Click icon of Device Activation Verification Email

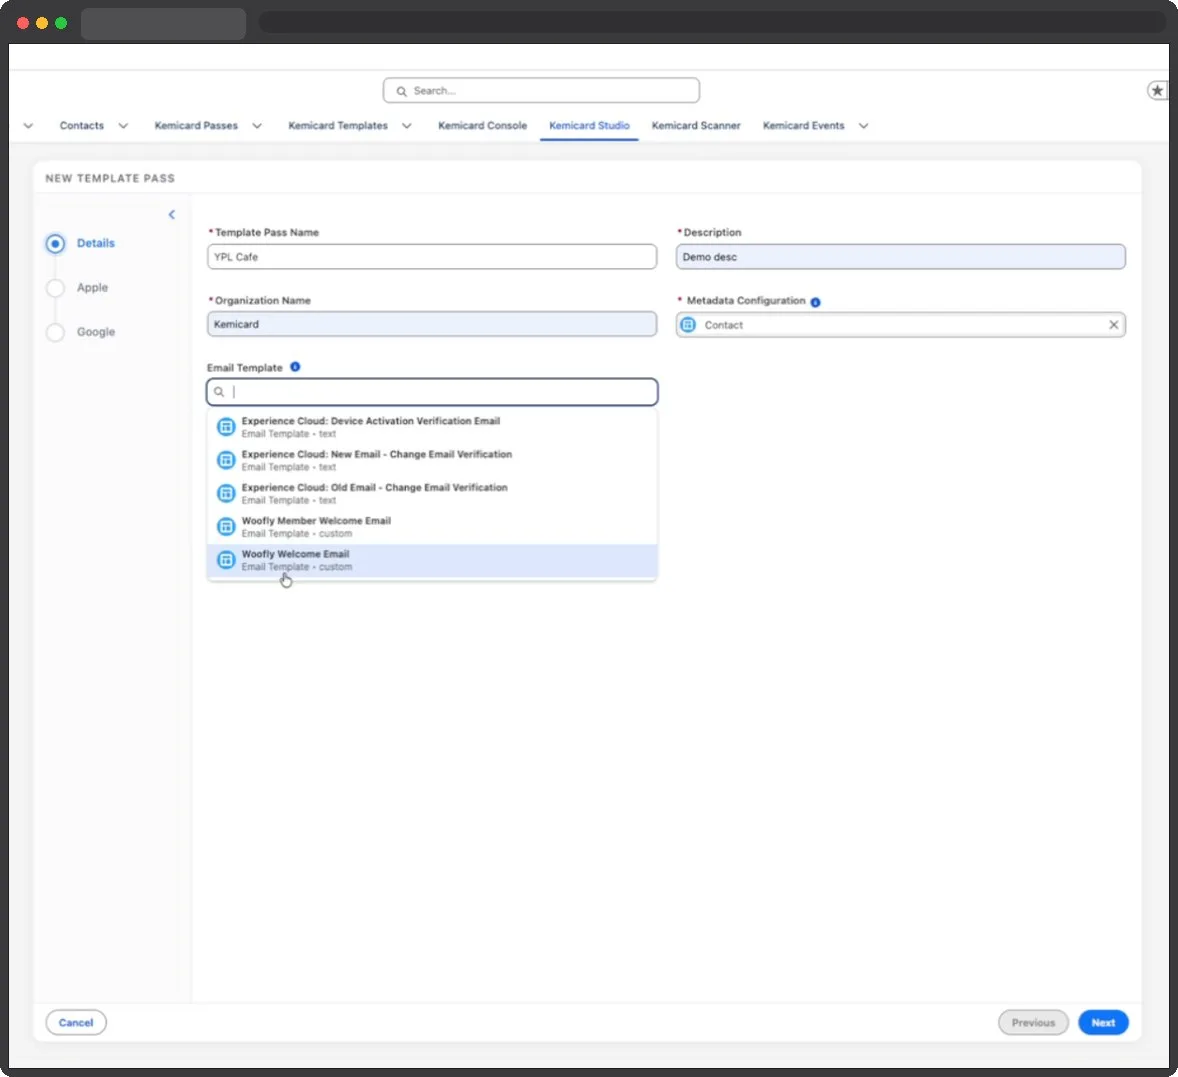point(225,427)
